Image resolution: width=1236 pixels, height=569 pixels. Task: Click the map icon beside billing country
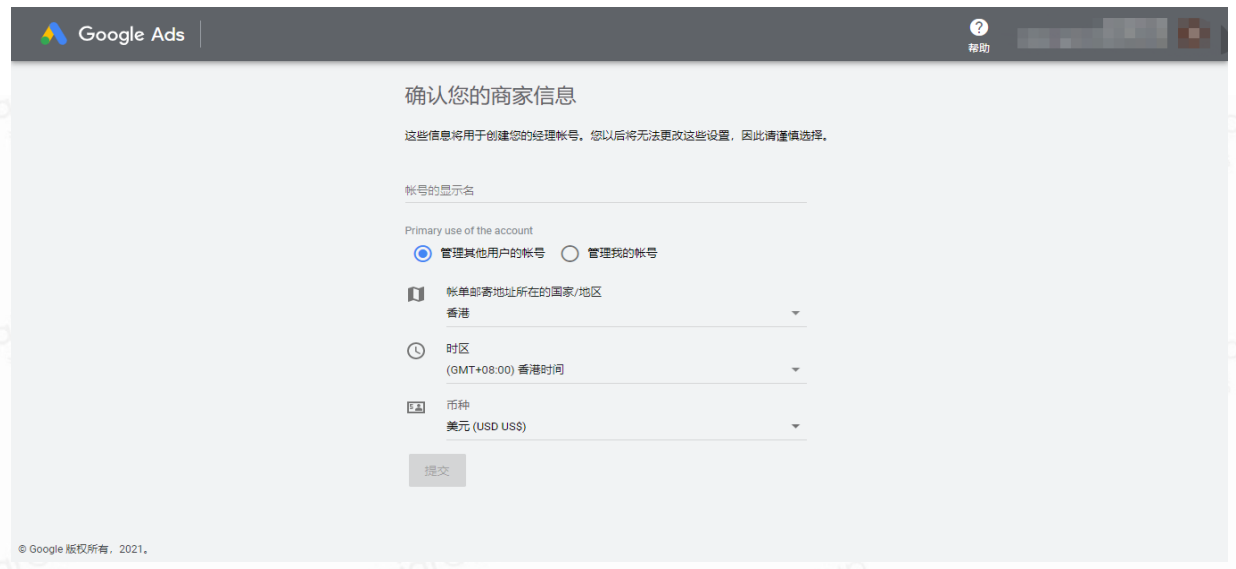(416, 295)
